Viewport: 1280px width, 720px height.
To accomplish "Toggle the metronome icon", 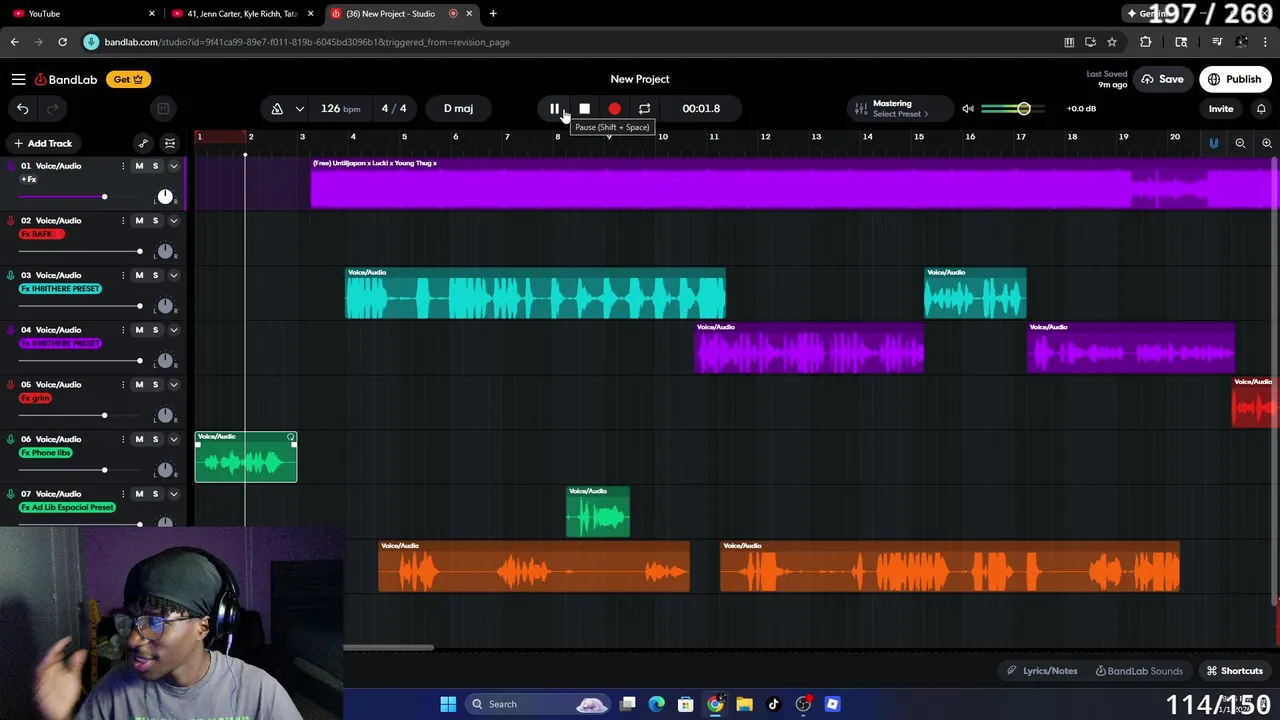I will tap(277, 108).
